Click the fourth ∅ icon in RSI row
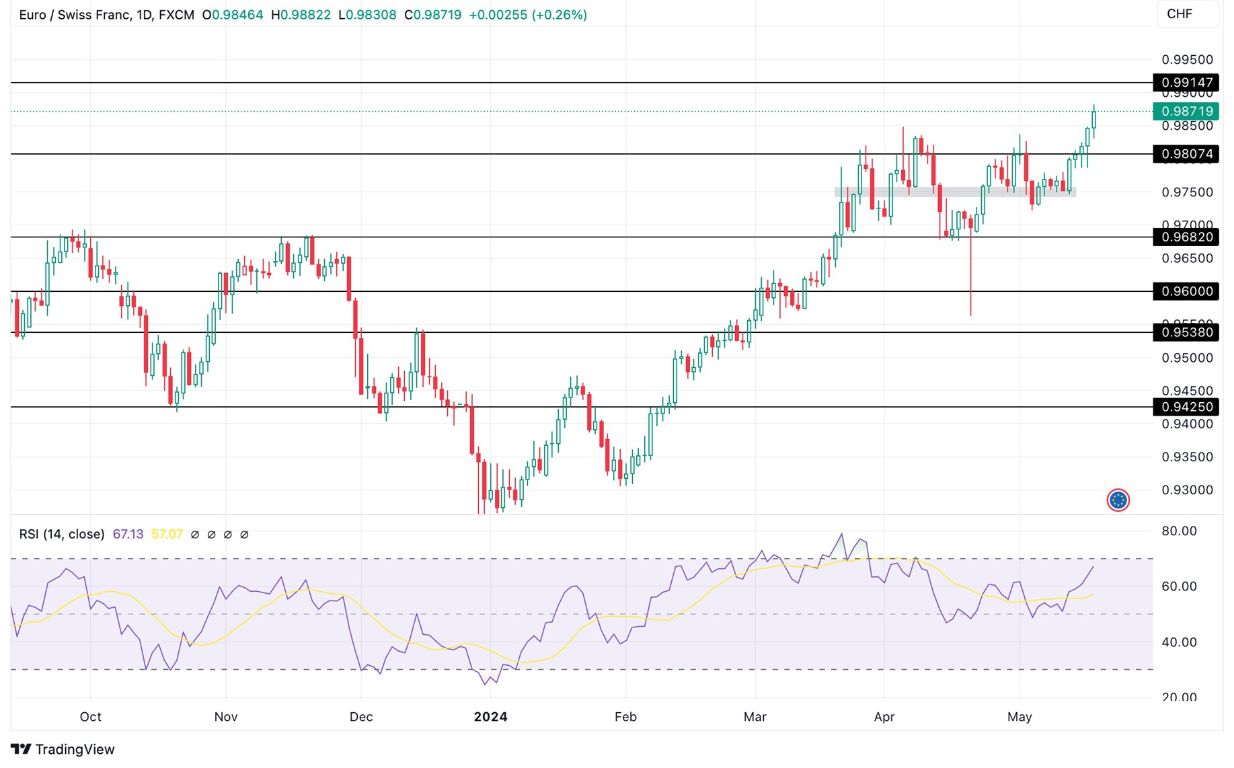 246,534
